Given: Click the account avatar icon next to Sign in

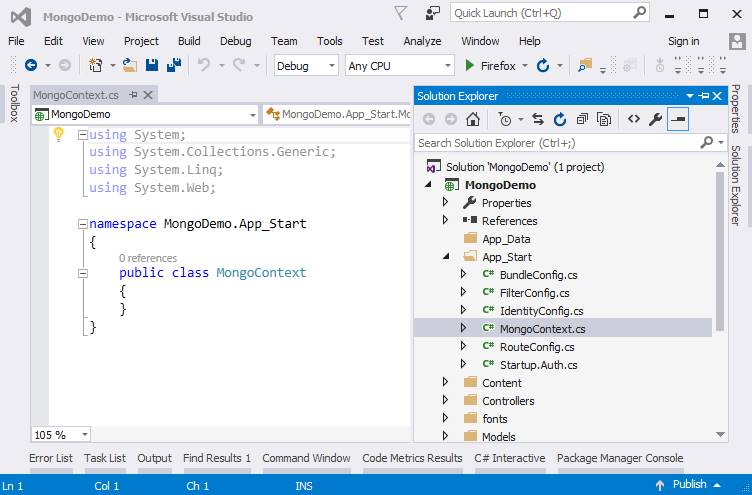Looking at the screenshot, I should tap(737, 41).
